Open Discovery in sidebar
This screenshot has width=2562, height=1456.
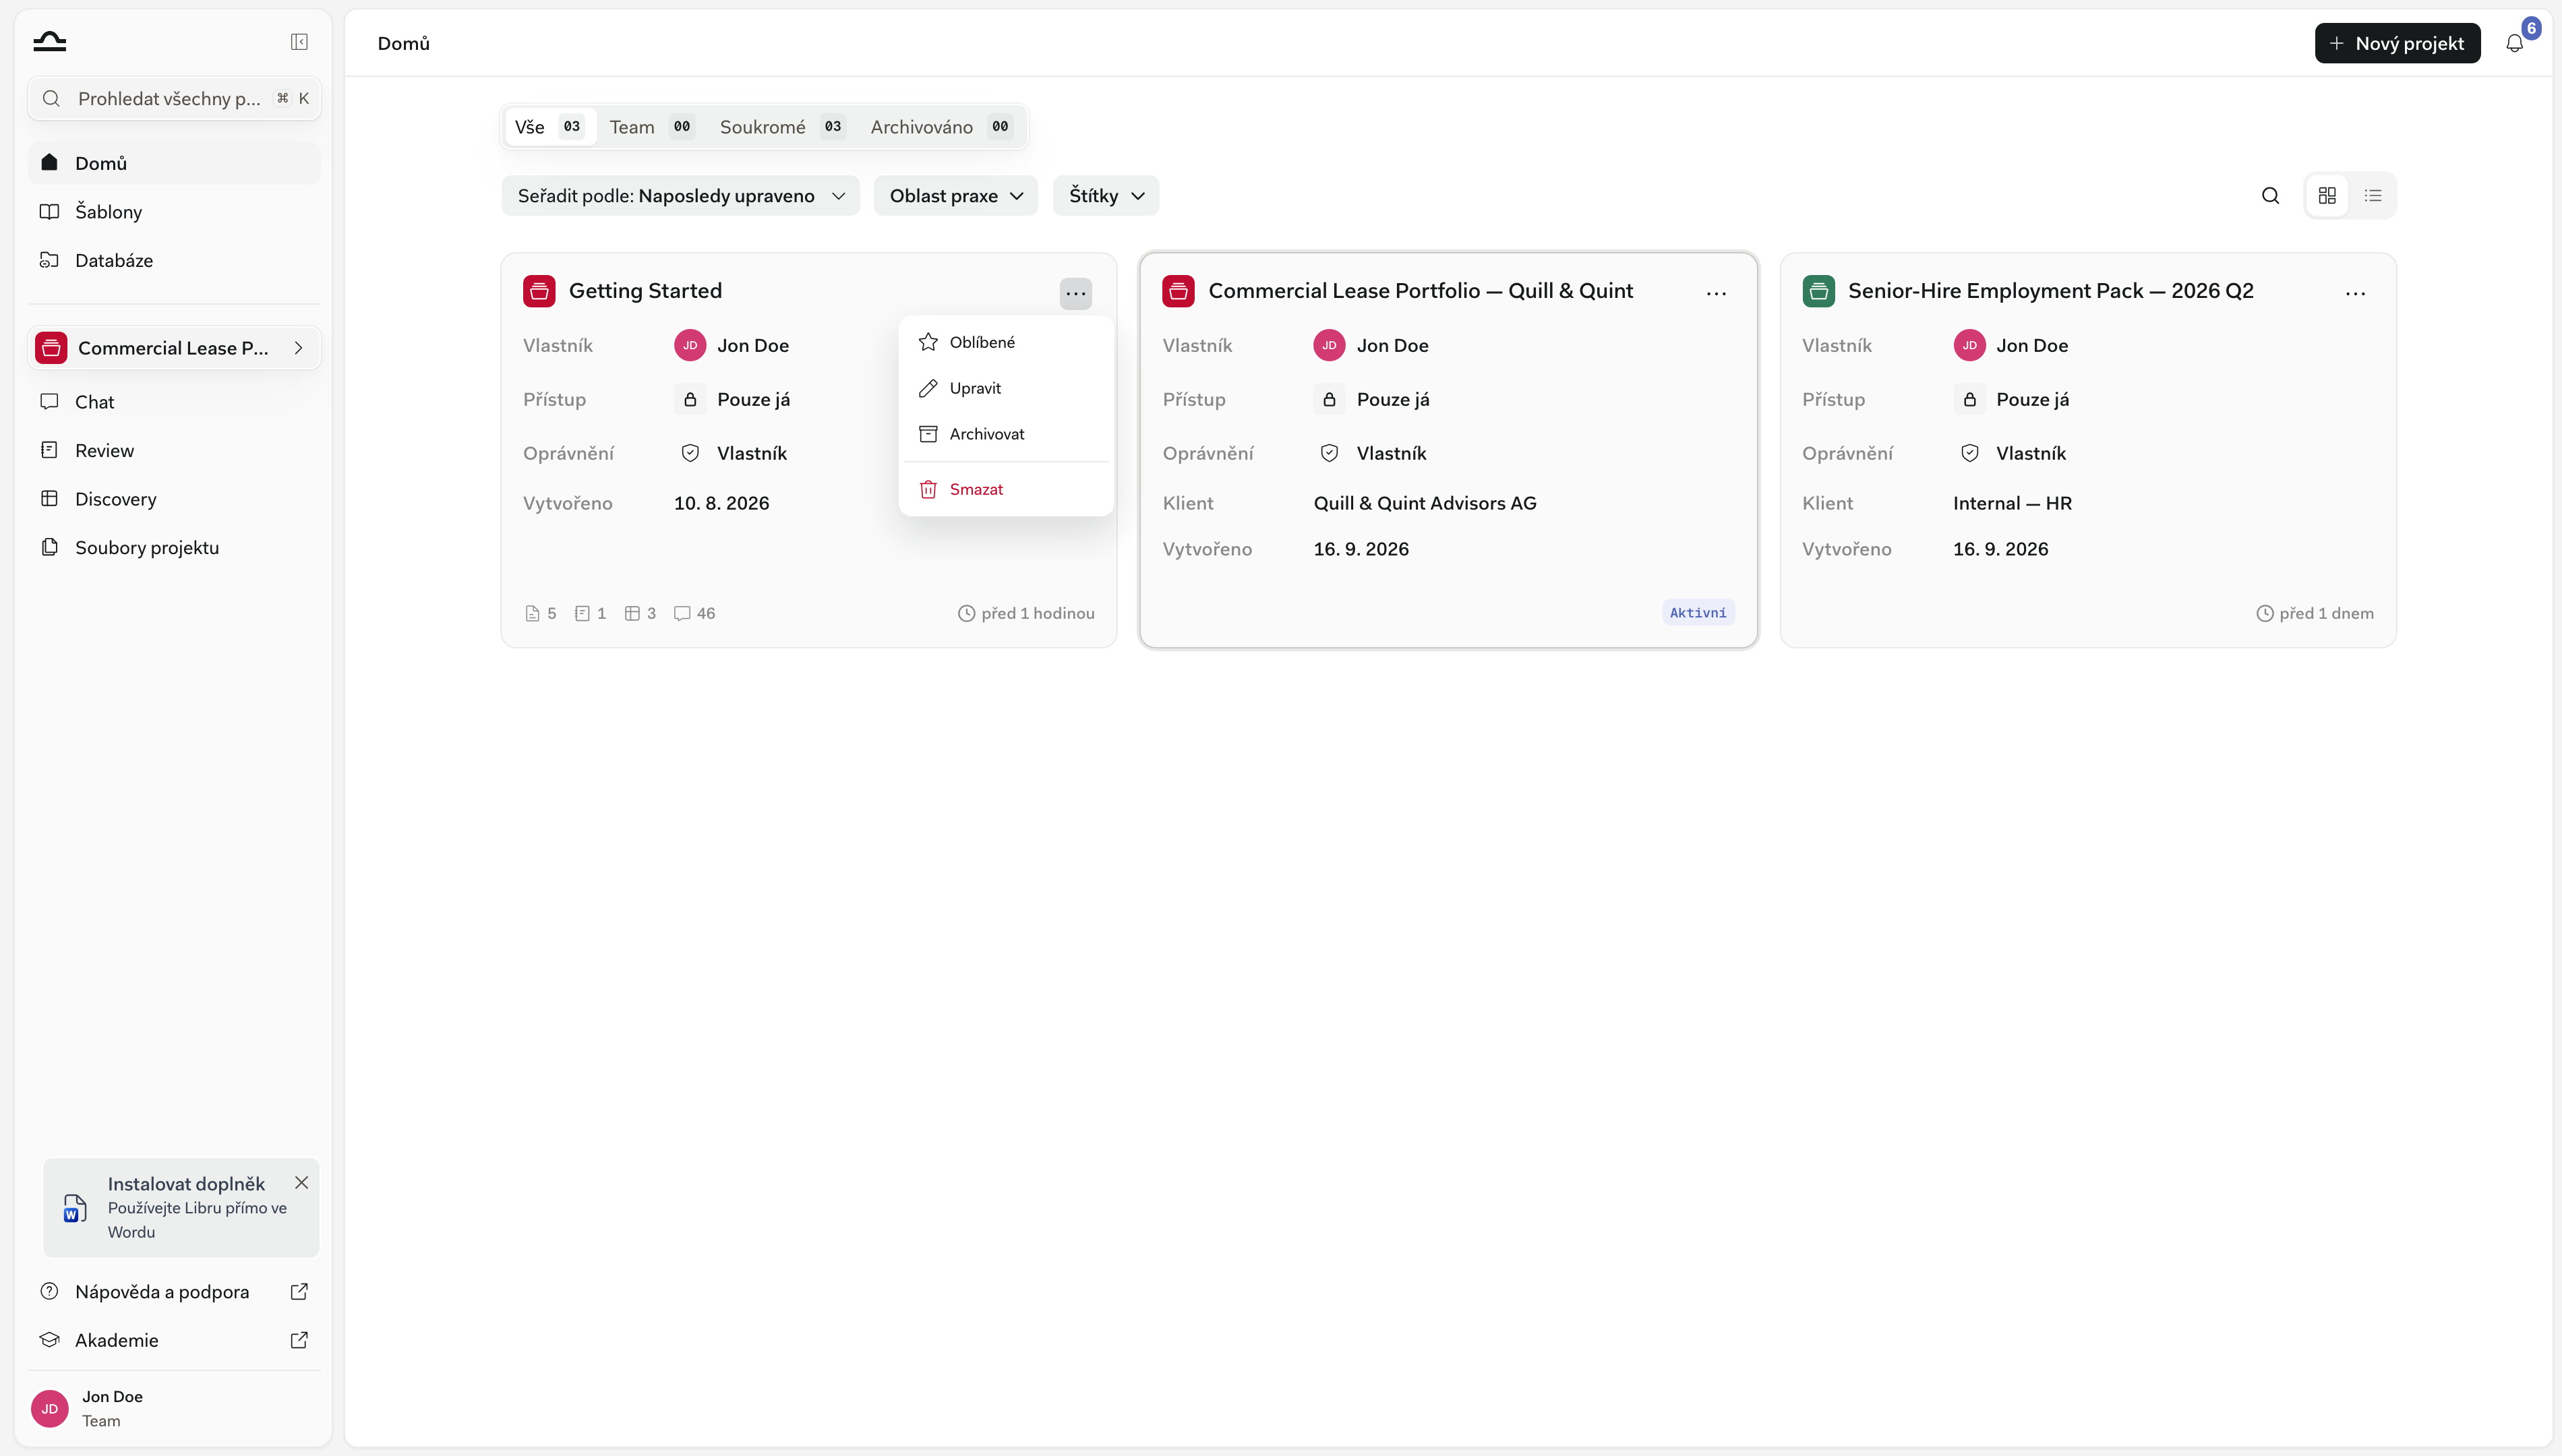[x=174, y=499]
